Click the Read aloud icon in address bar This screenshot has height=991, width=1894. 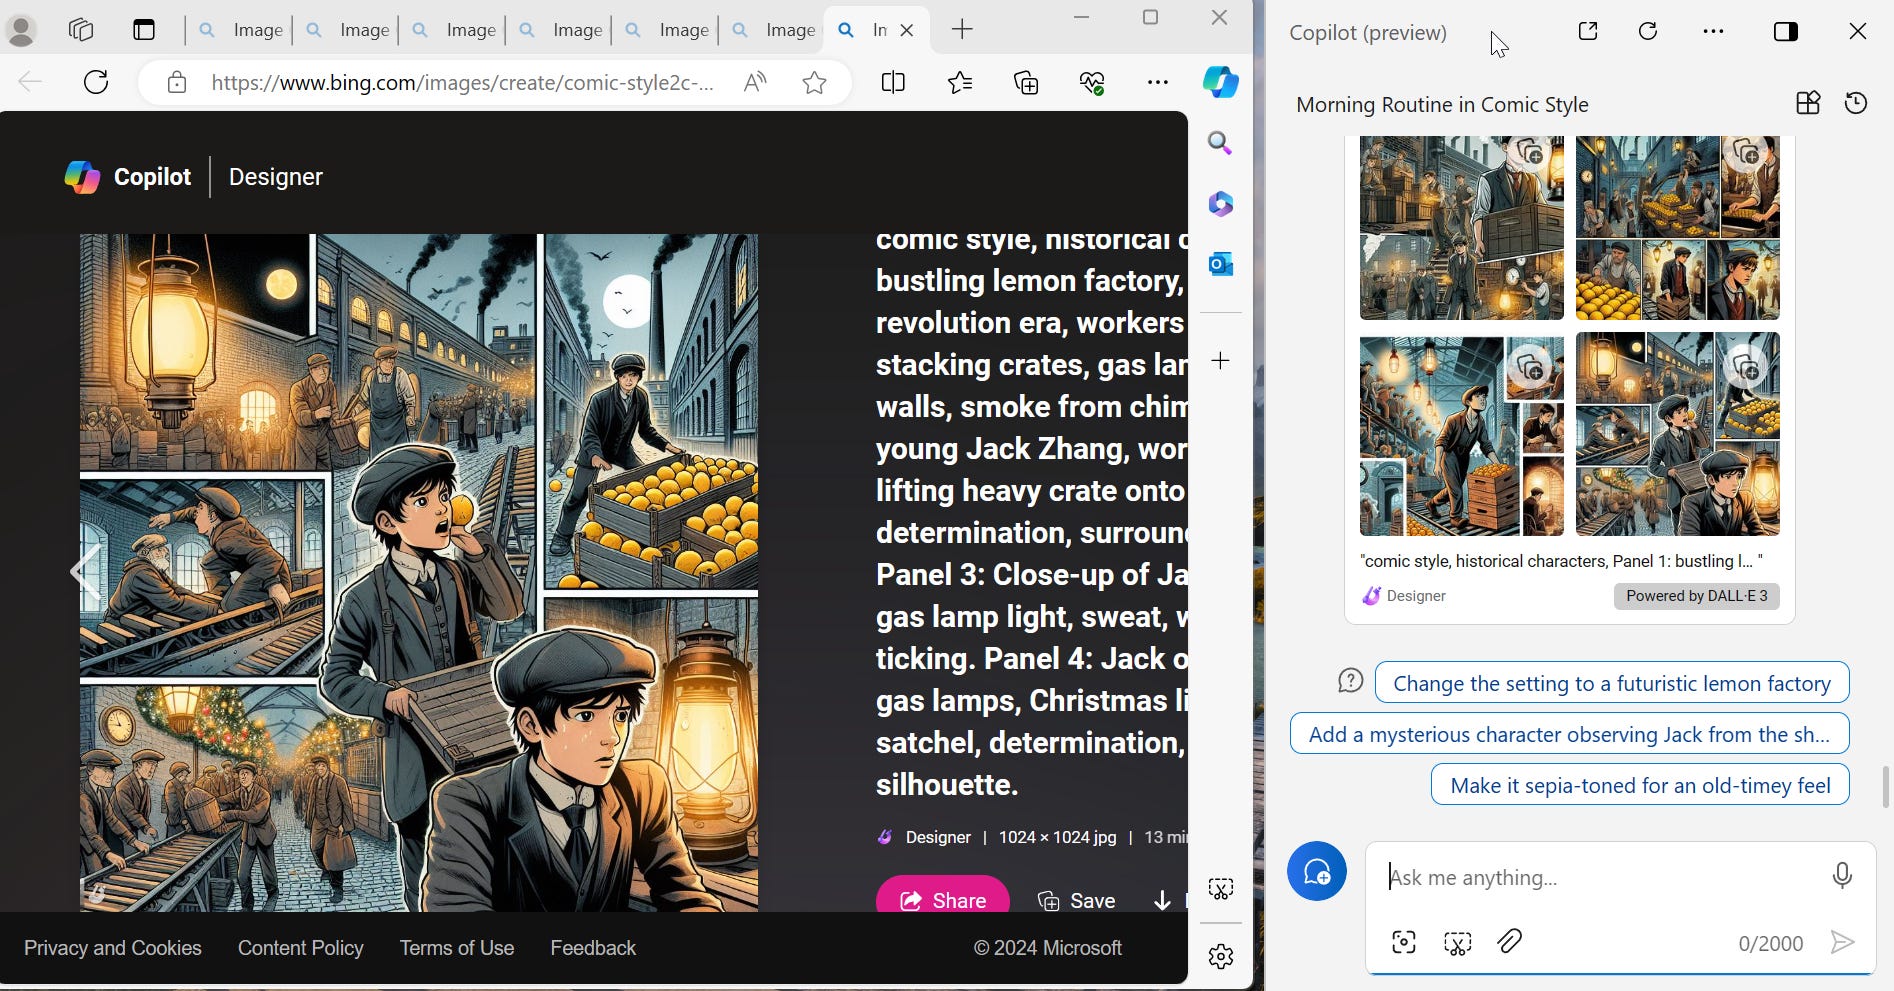point(755,82)
